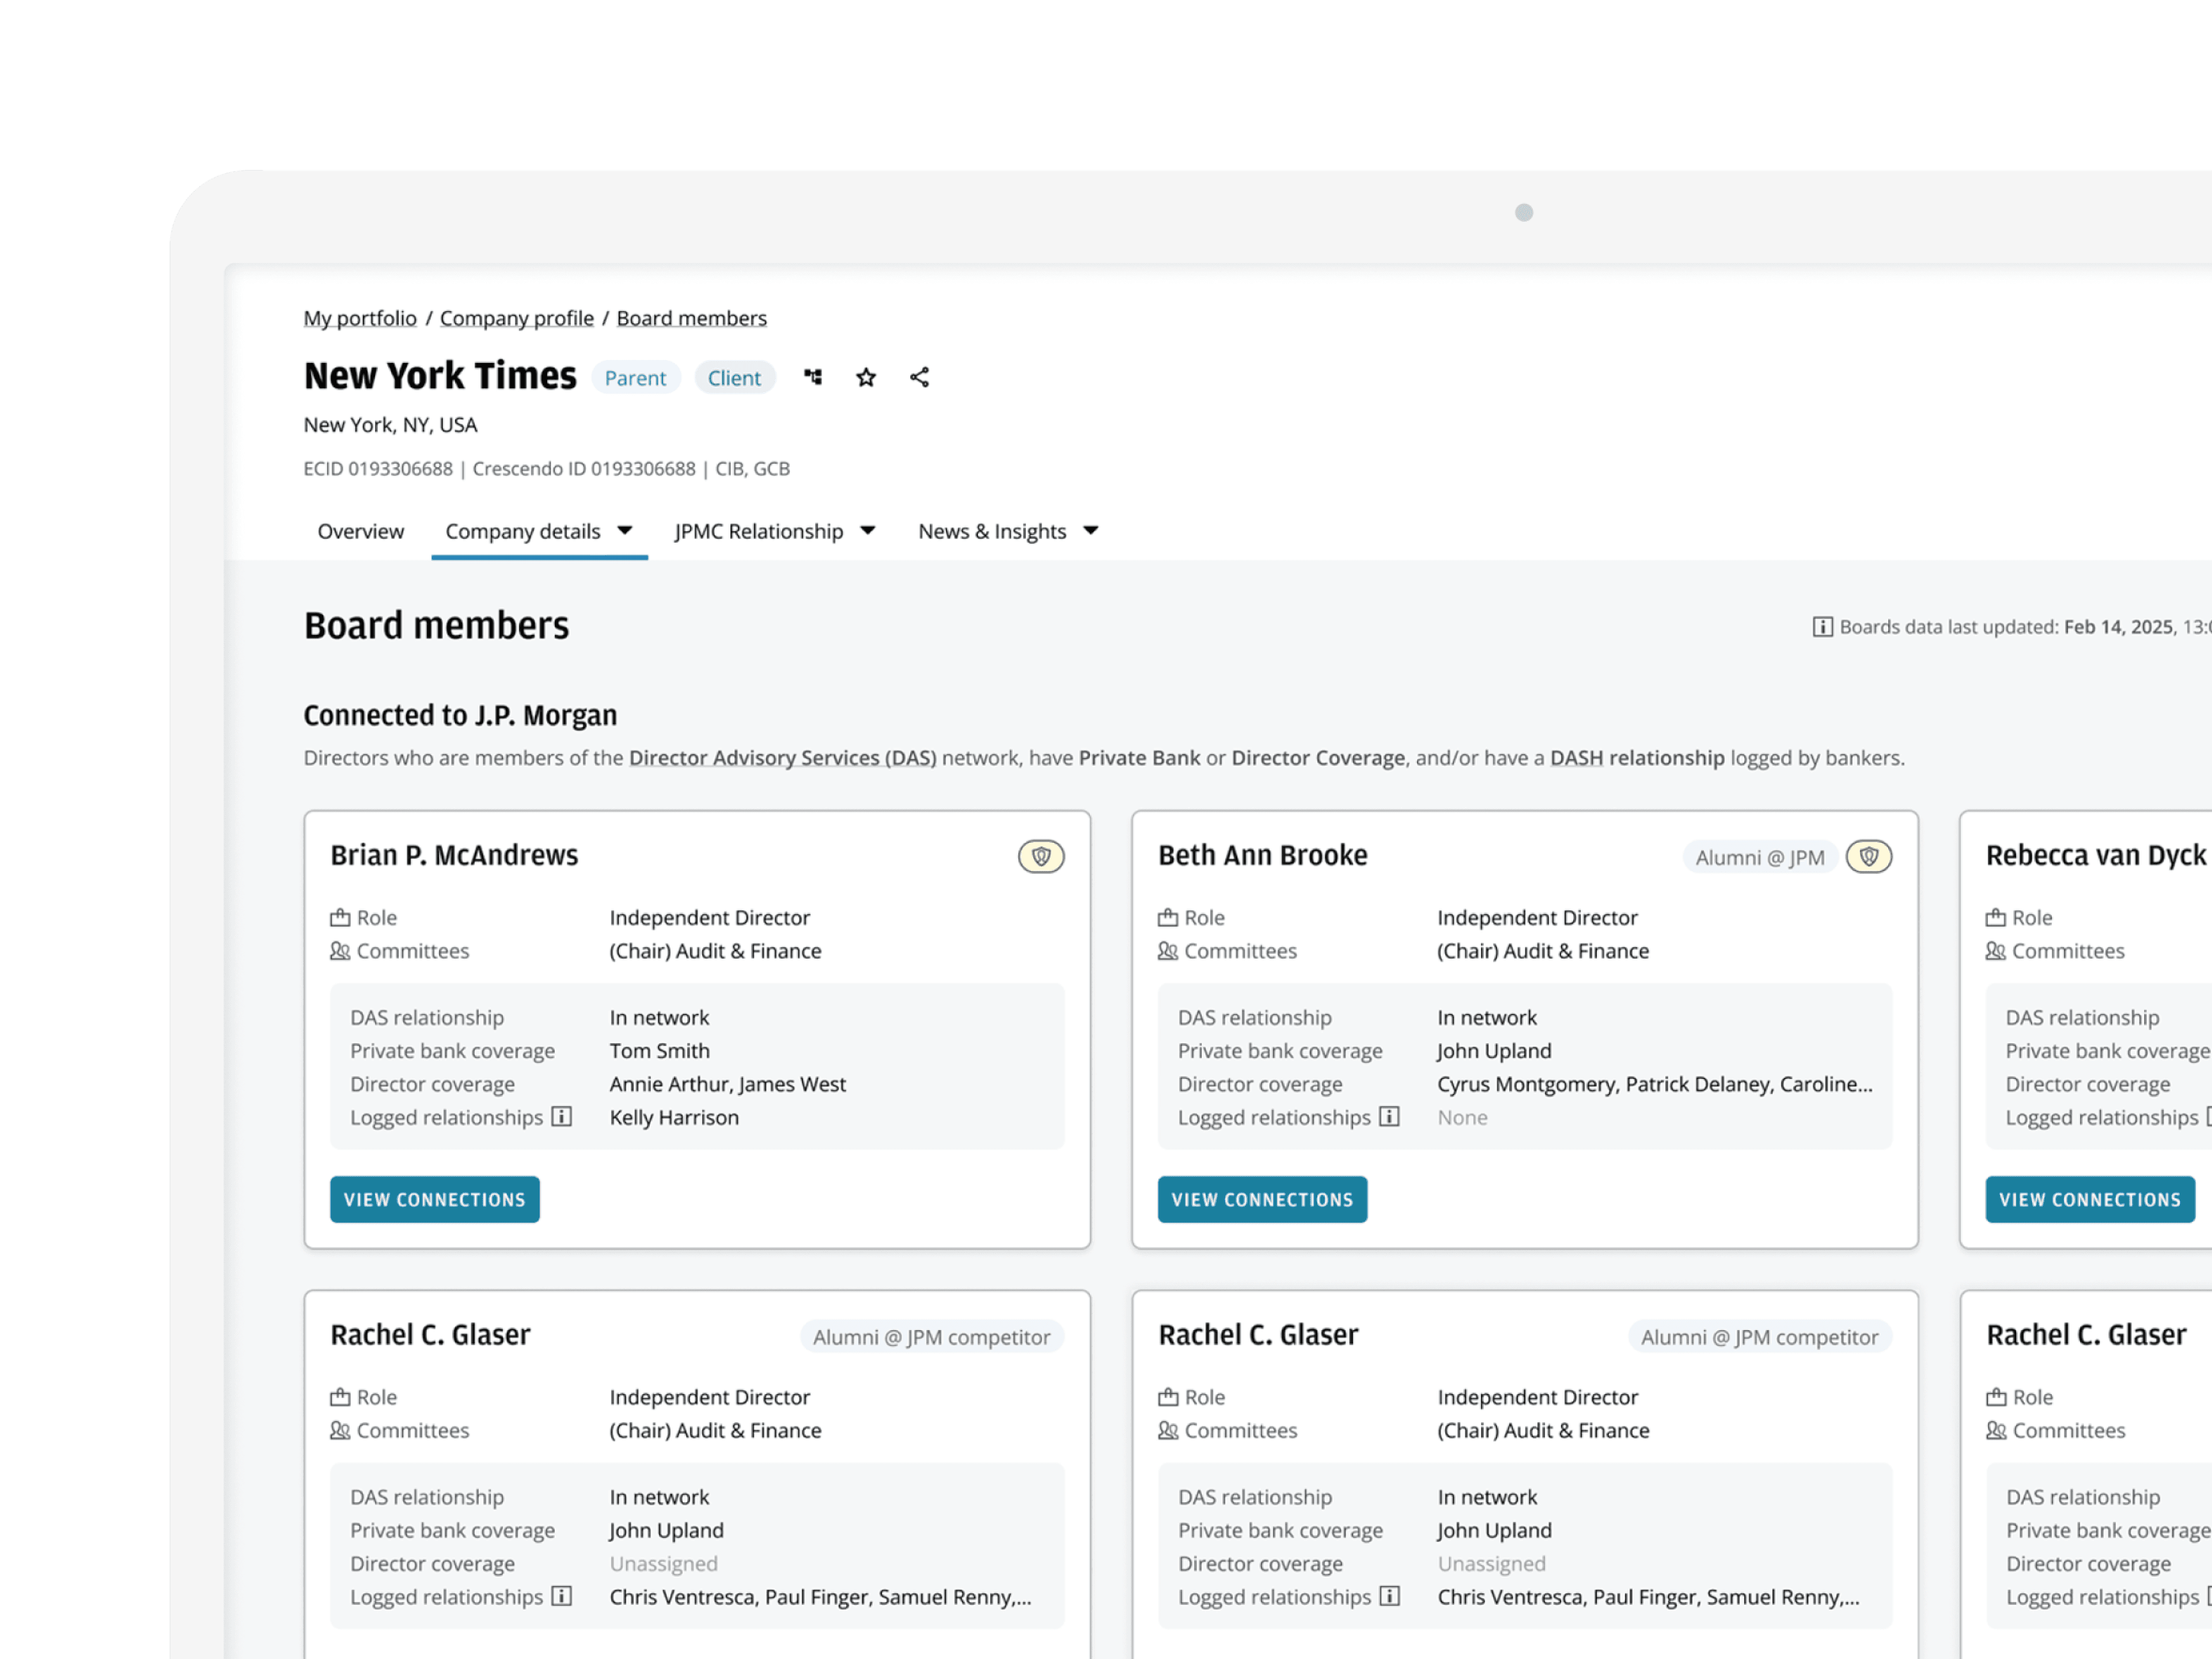The width and height of the screenshot is (2212, 1659).
Task: Click Kelly Harrison logged relationship
Action: [x=674, y=1117]
